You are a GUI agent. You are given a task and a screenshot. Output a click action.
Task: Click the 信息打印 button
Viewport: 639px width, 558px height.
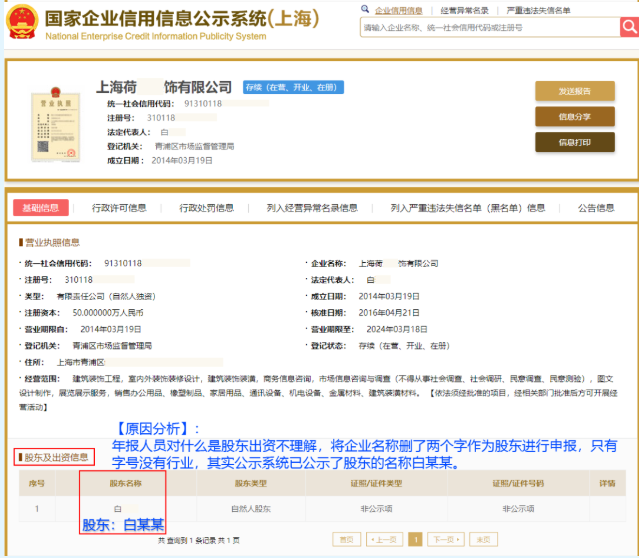(575, 142)
